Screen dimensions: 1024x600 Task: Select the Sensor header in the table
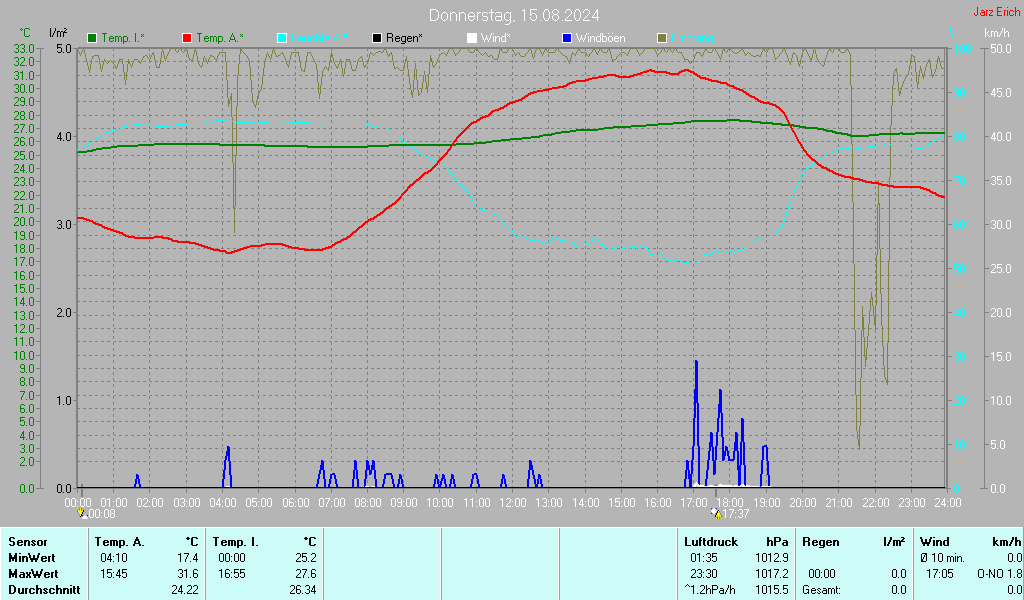(x=27, y=541)
